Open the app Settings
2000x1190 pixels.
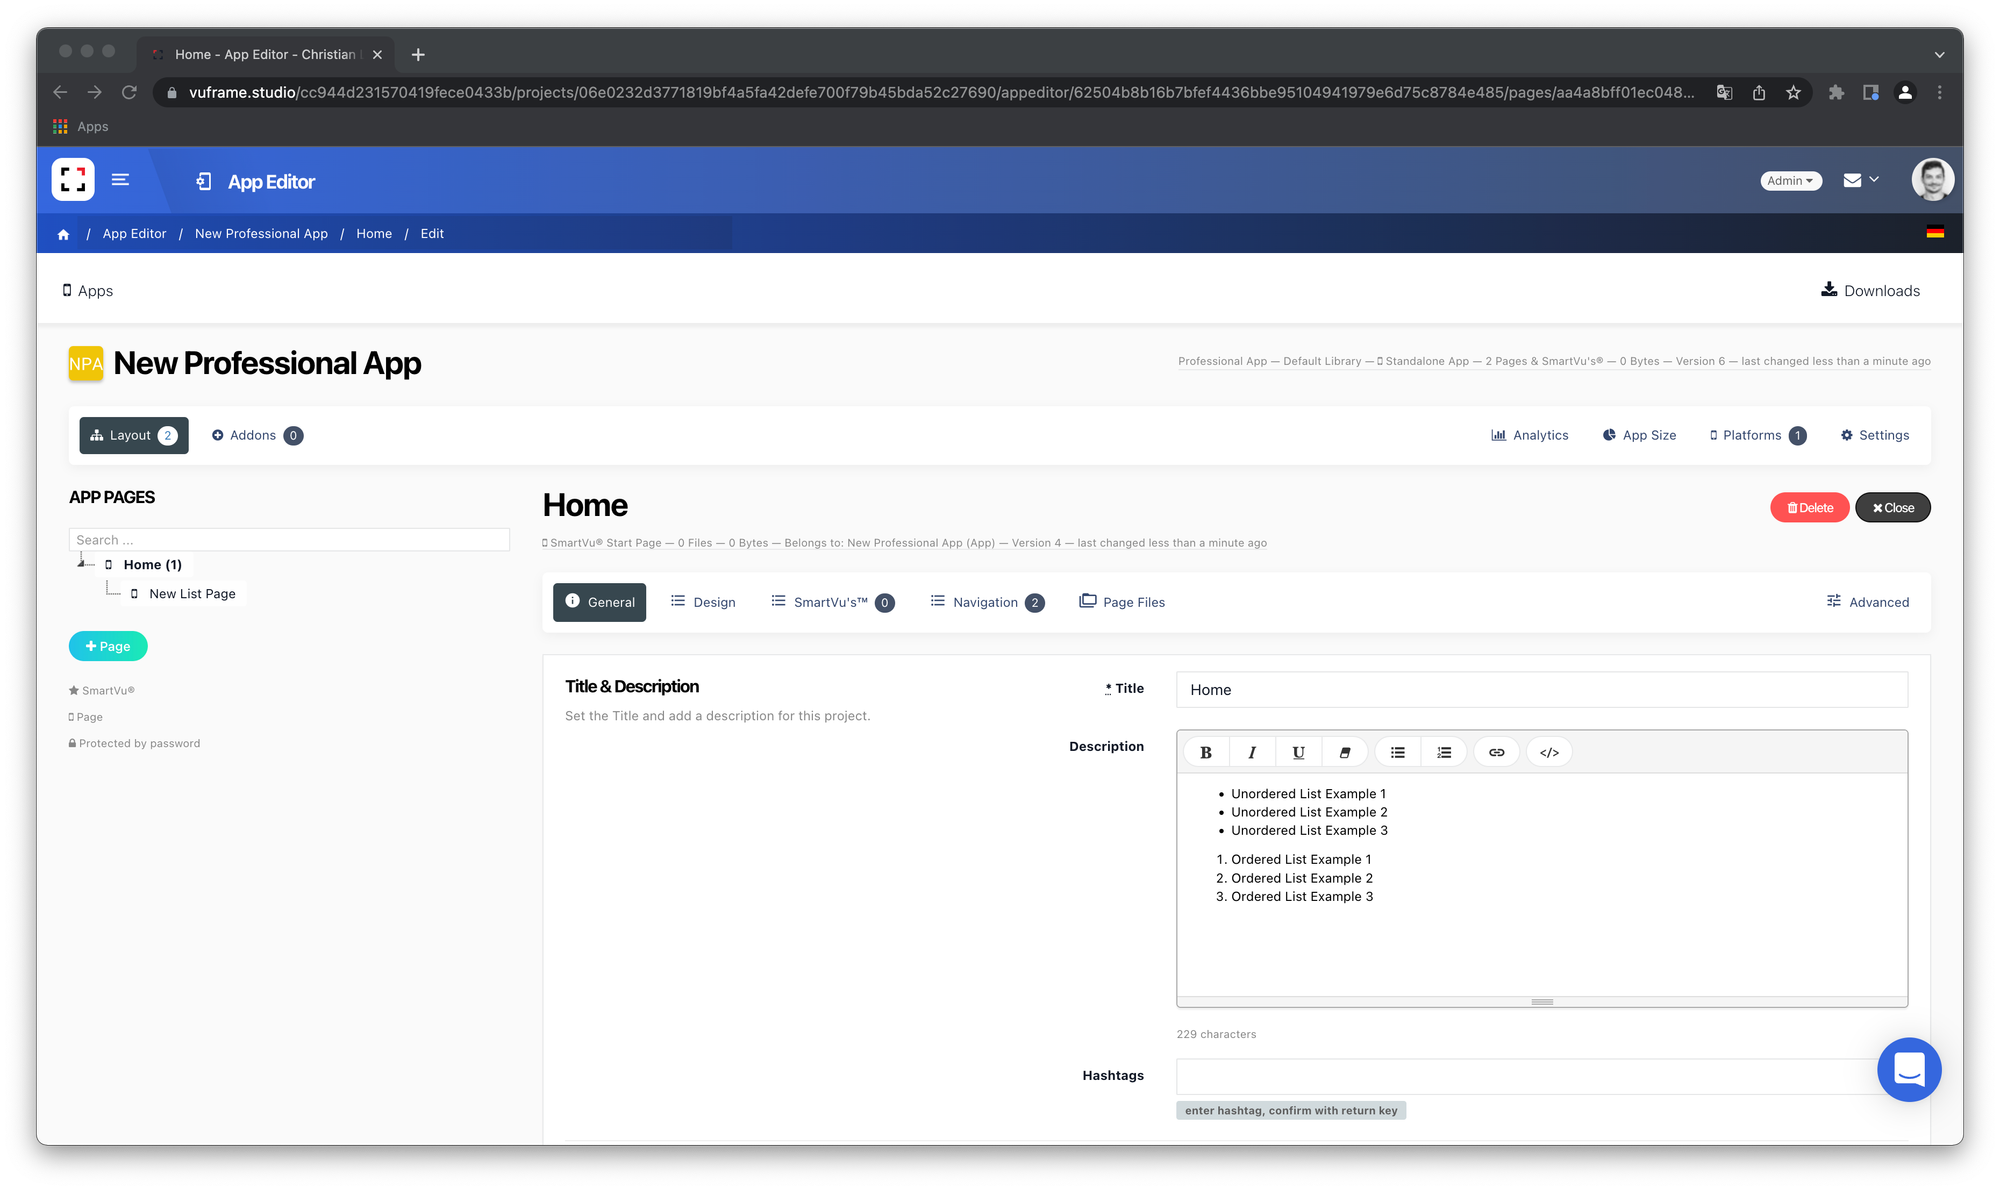click(x=1875, y=435)
